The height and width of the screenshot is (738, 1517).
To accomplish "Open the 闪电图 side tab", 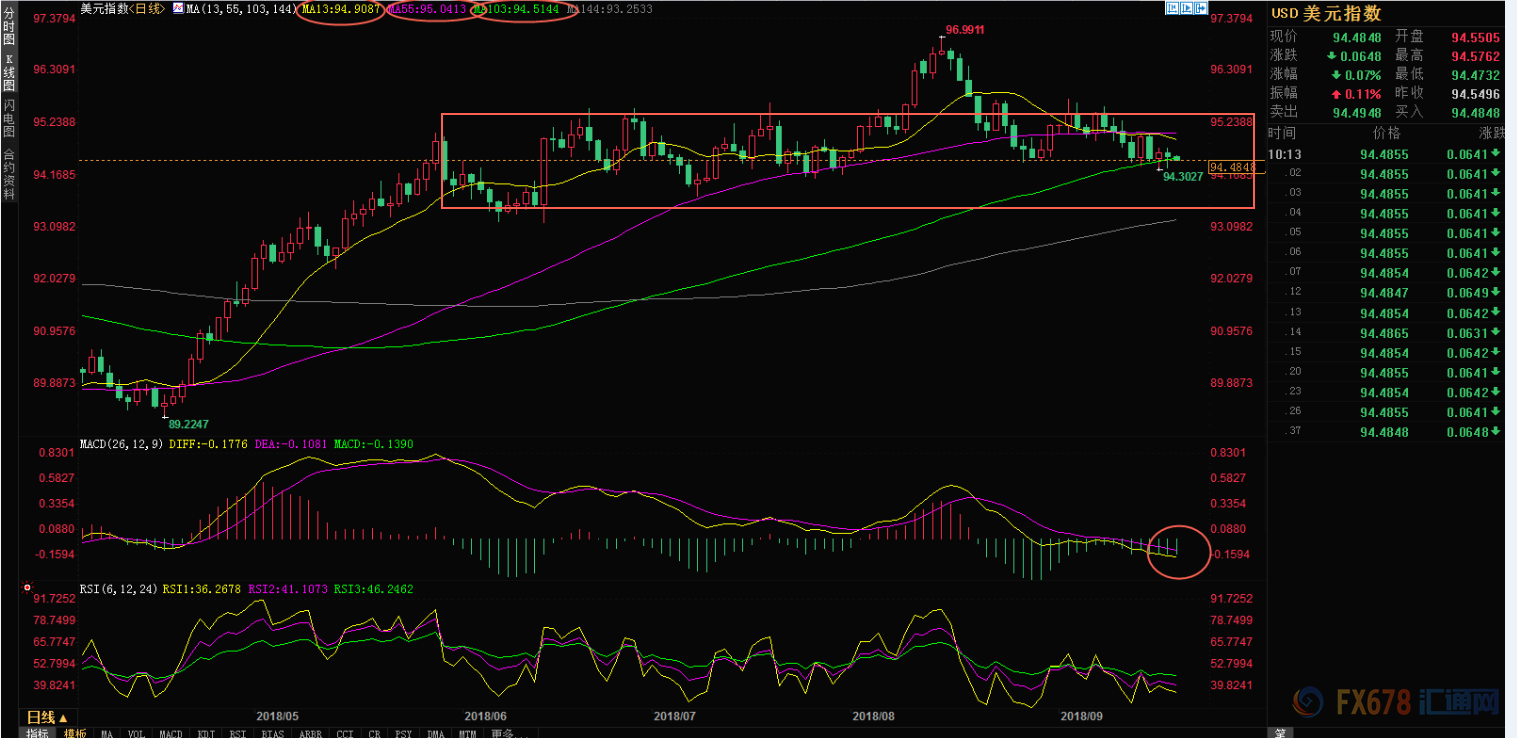I will click(9, 118).
